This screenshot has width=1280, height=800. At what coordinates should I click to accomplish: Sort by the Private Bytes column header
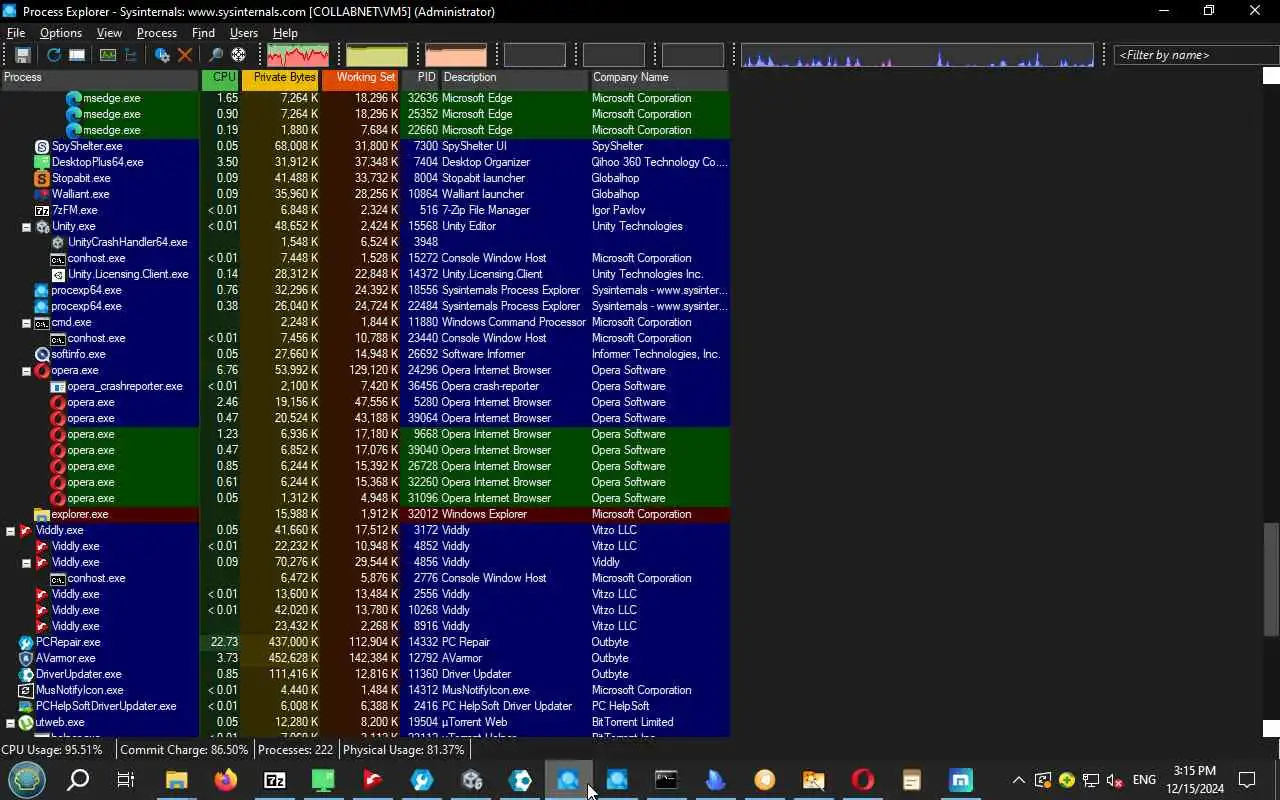click(281, 78)
